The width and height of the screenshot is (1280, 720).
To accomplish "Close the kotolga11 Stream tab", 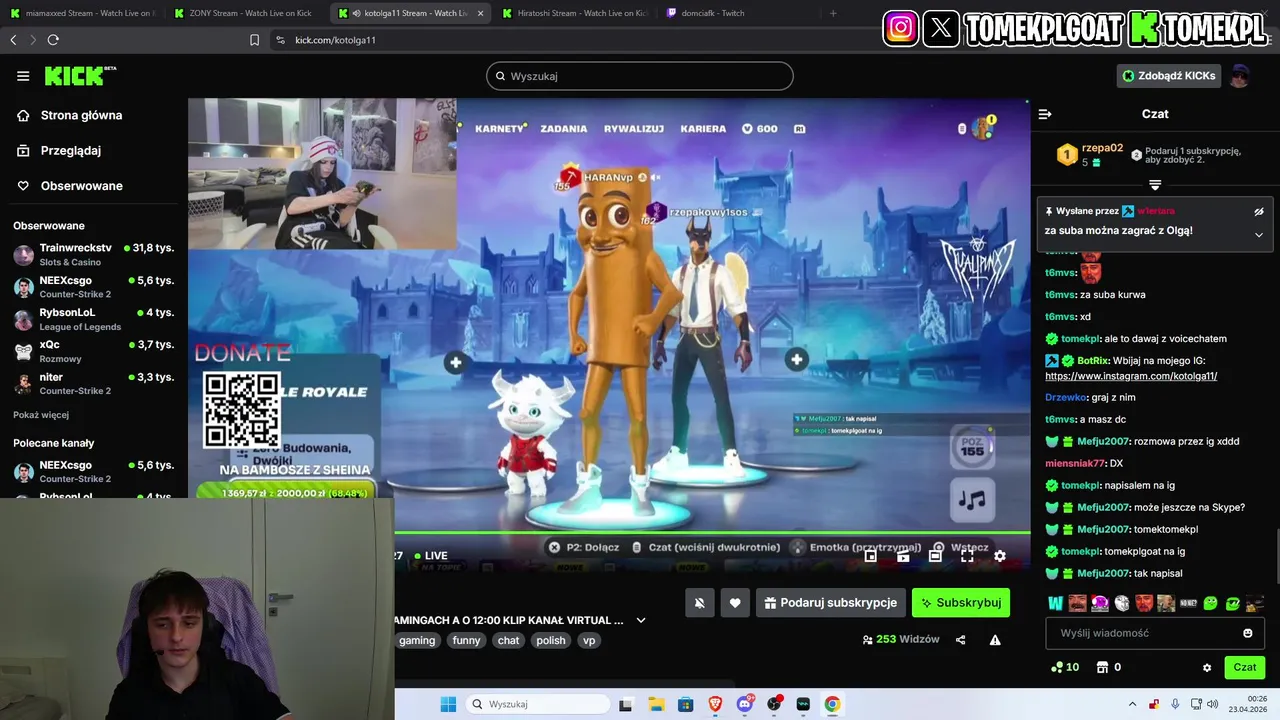I will (480, 13).
